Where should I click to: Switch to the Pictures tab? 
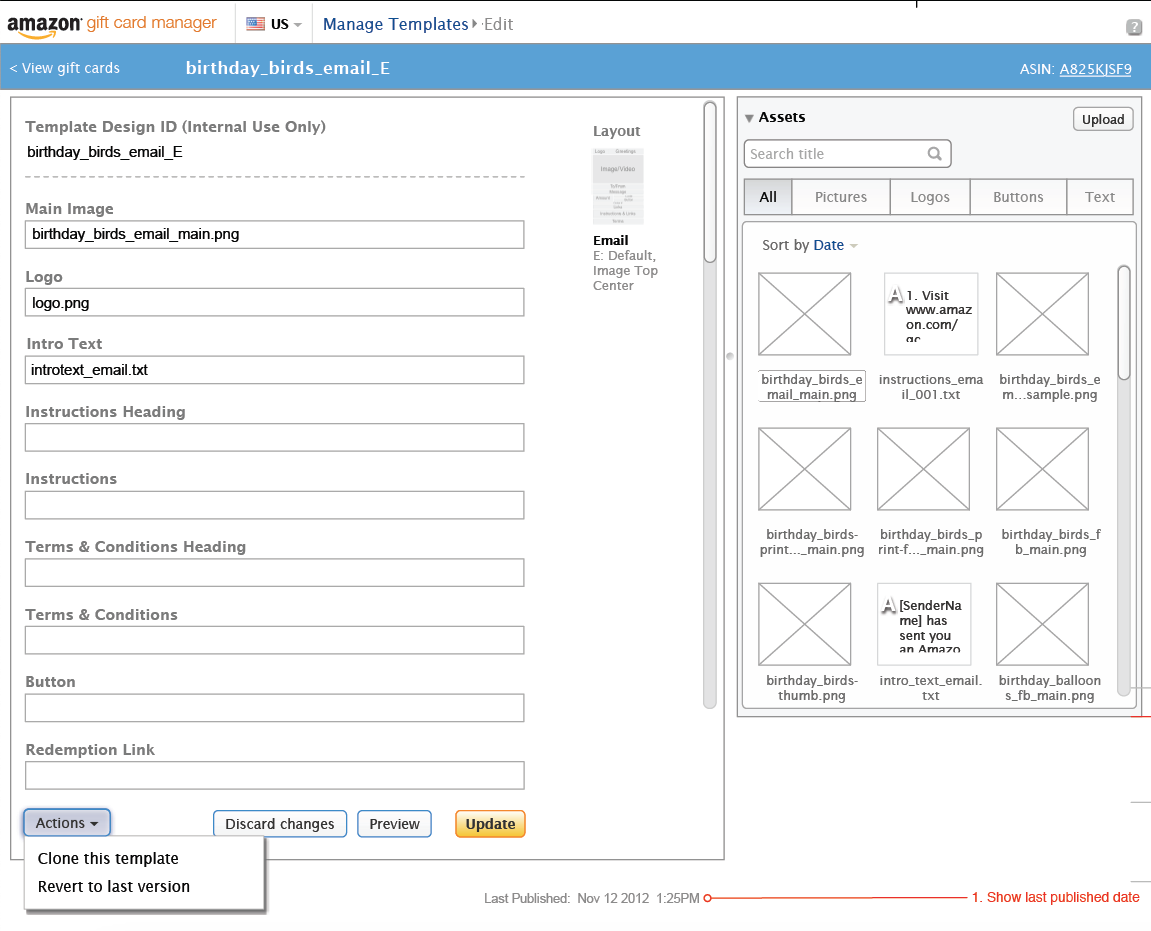[x=840, y=197]
